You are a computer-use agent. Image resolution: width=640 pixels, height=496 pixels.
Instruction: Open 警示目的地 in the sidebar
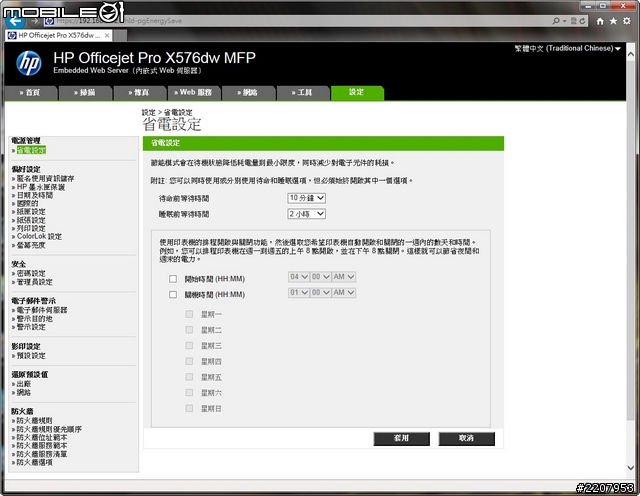point(35,318)
